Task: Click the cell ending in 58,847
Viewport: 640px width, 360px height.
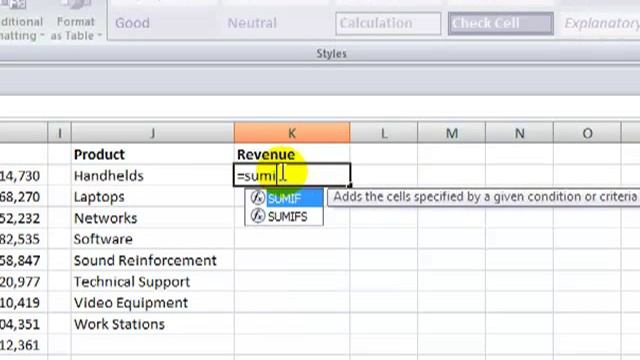Action: coord(23,260)
